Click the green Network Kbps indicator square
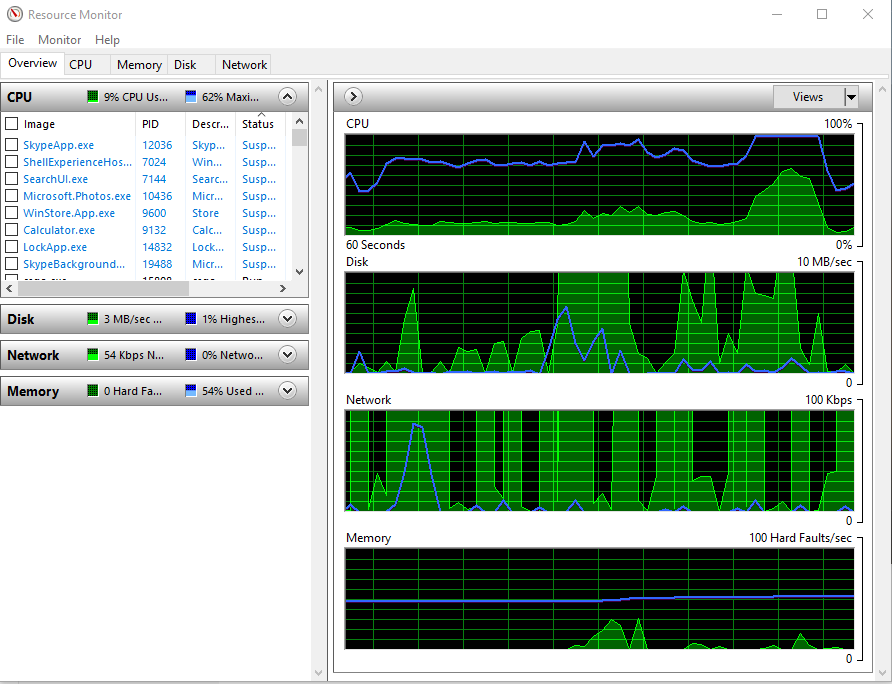 pyautogui.click(x=93, y=355)
